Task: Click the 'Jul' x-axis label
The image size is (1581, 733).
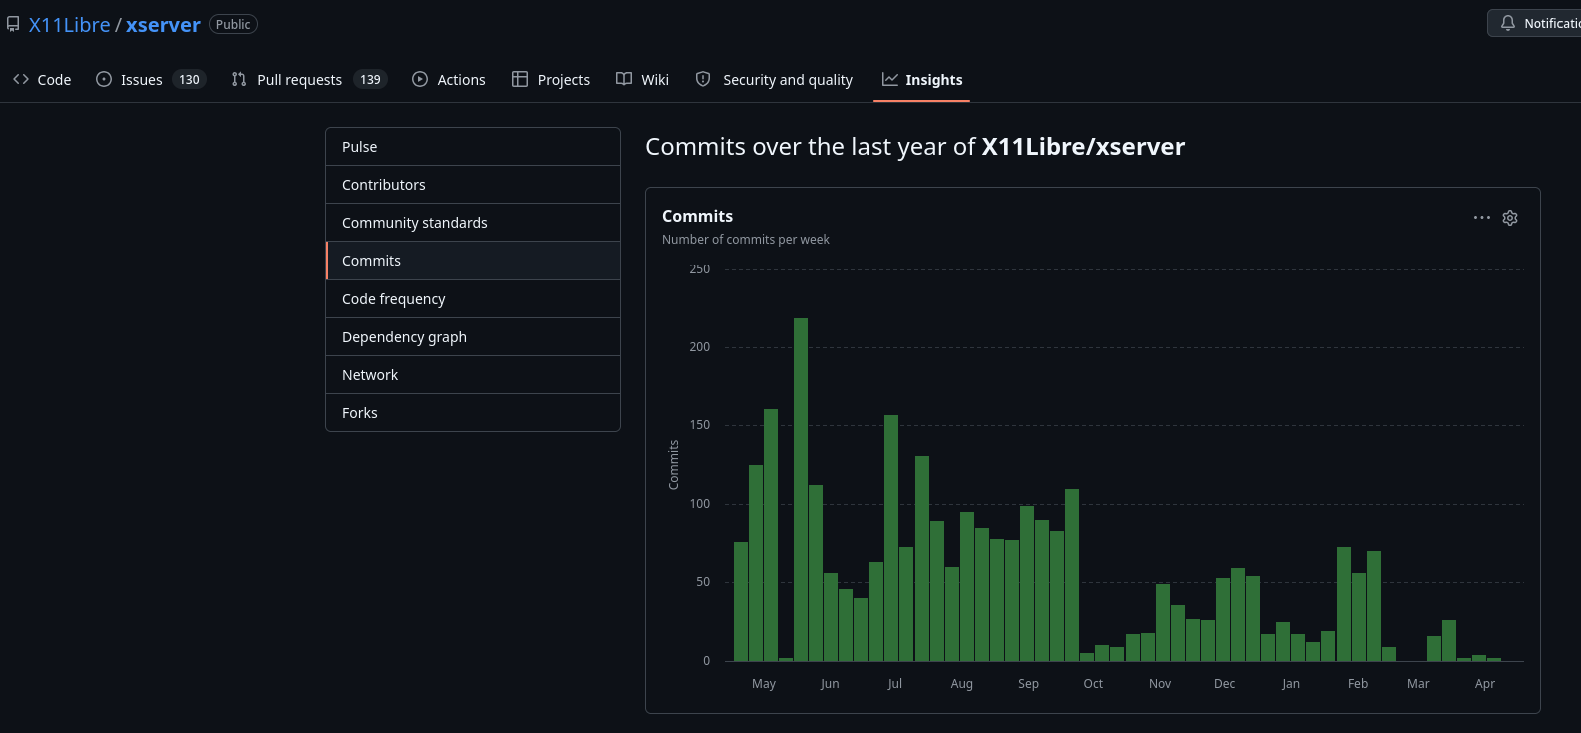Action: coord(894,684)
